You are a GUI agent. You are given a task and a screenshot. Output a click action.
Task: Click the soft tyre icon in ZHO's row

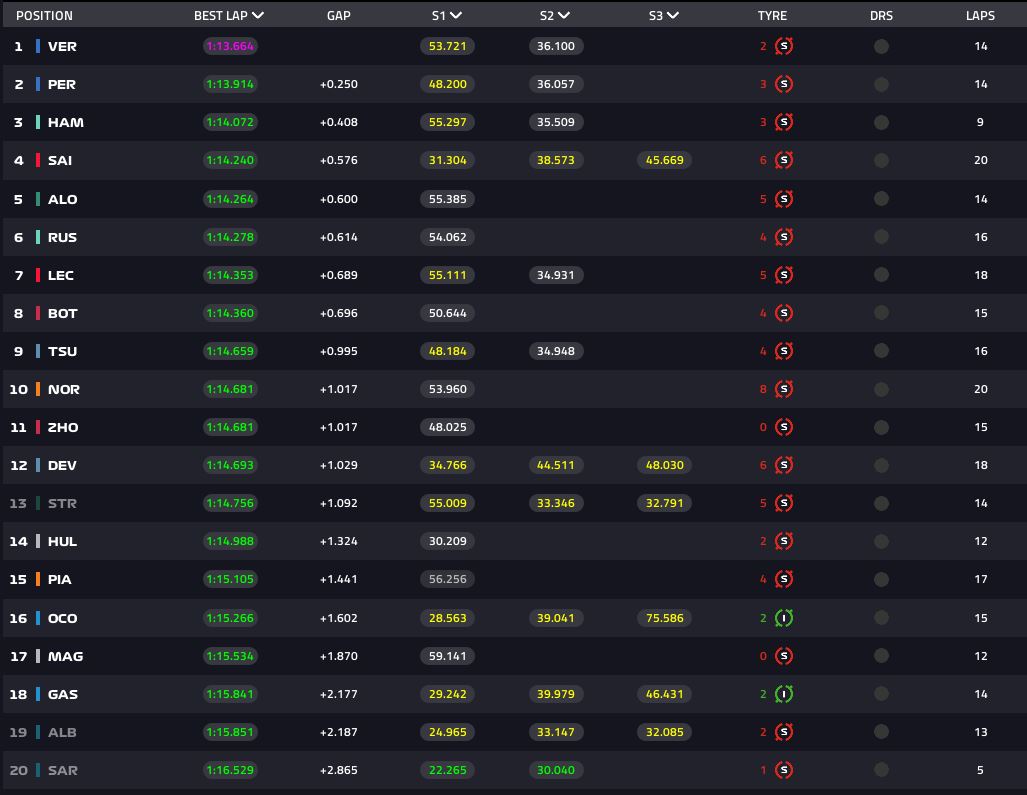[x=784, y=427]
